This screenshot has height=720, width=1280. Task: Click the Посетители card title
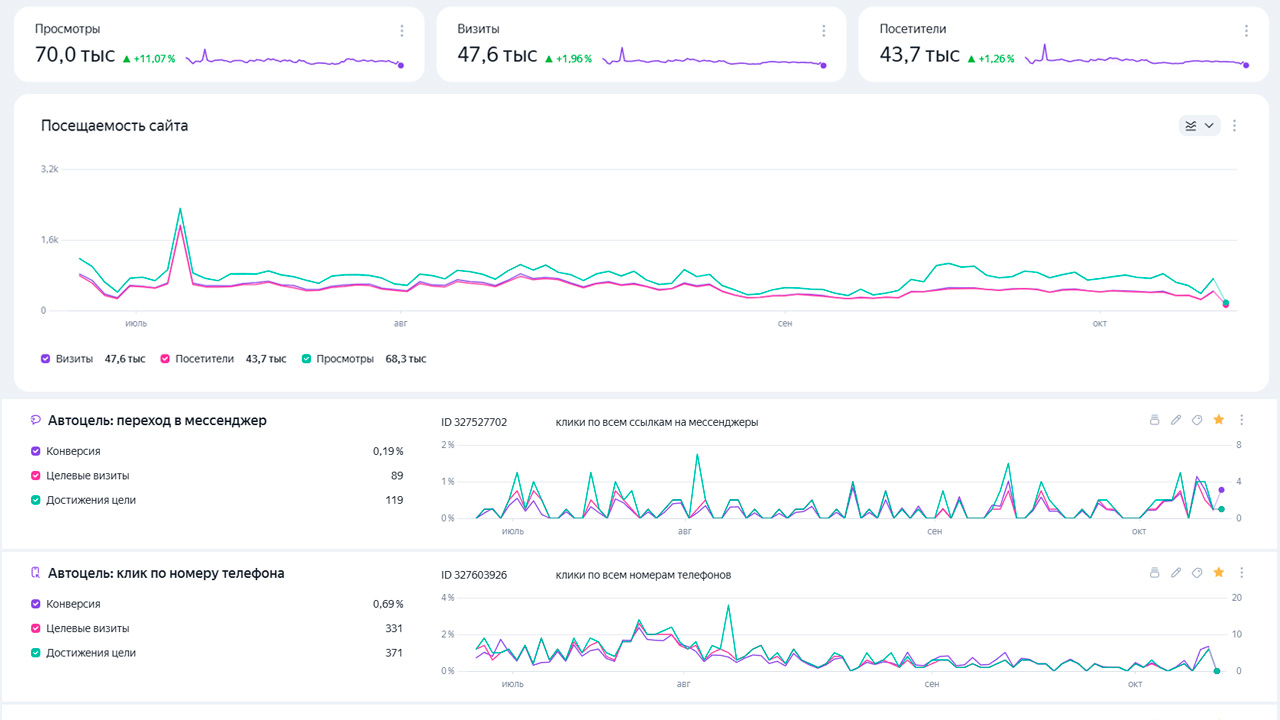click(x=913, y=30)
